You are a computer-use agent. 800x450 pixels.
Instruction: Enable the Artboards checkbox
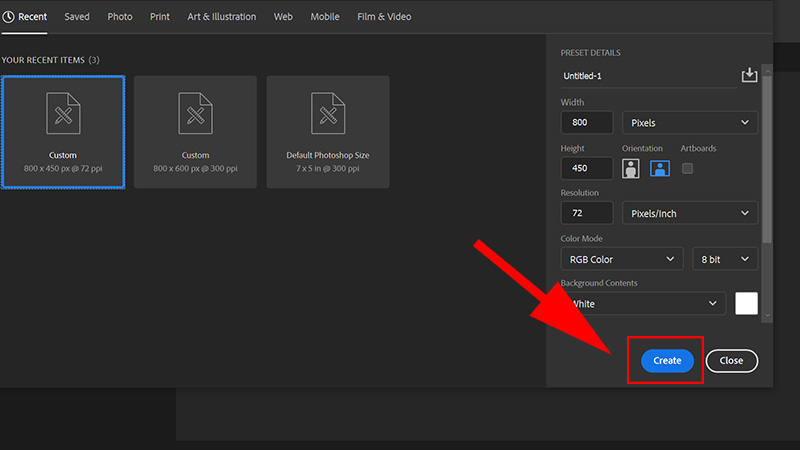tap(687, 168)
